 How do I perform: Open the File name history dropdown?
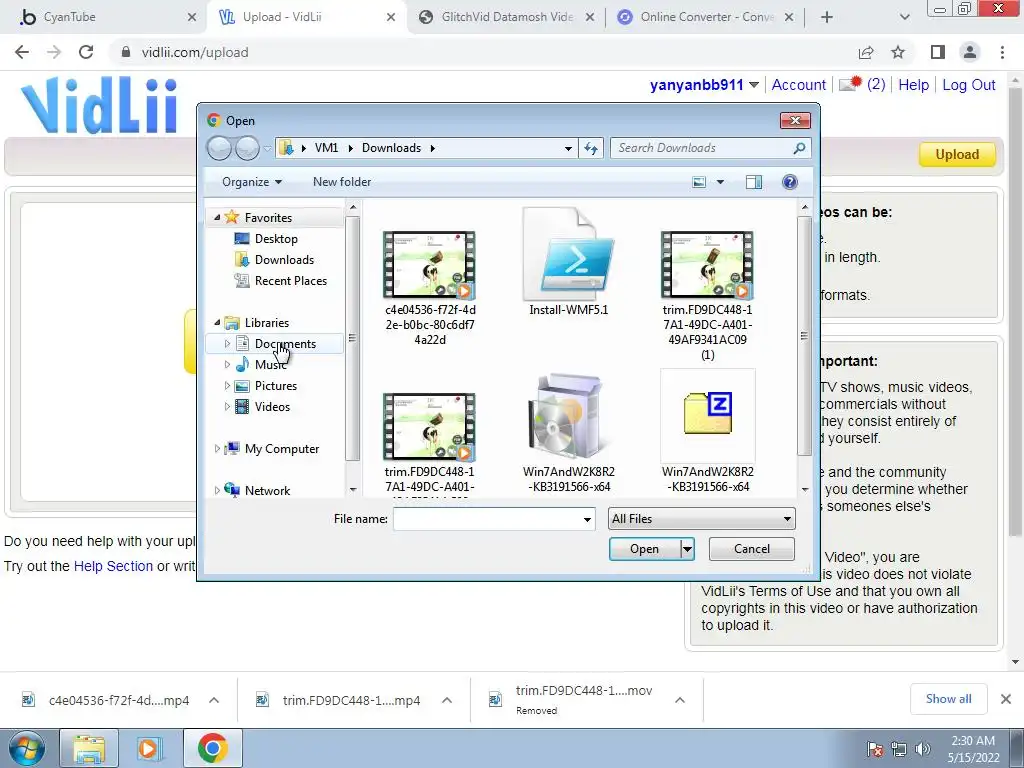587,519
